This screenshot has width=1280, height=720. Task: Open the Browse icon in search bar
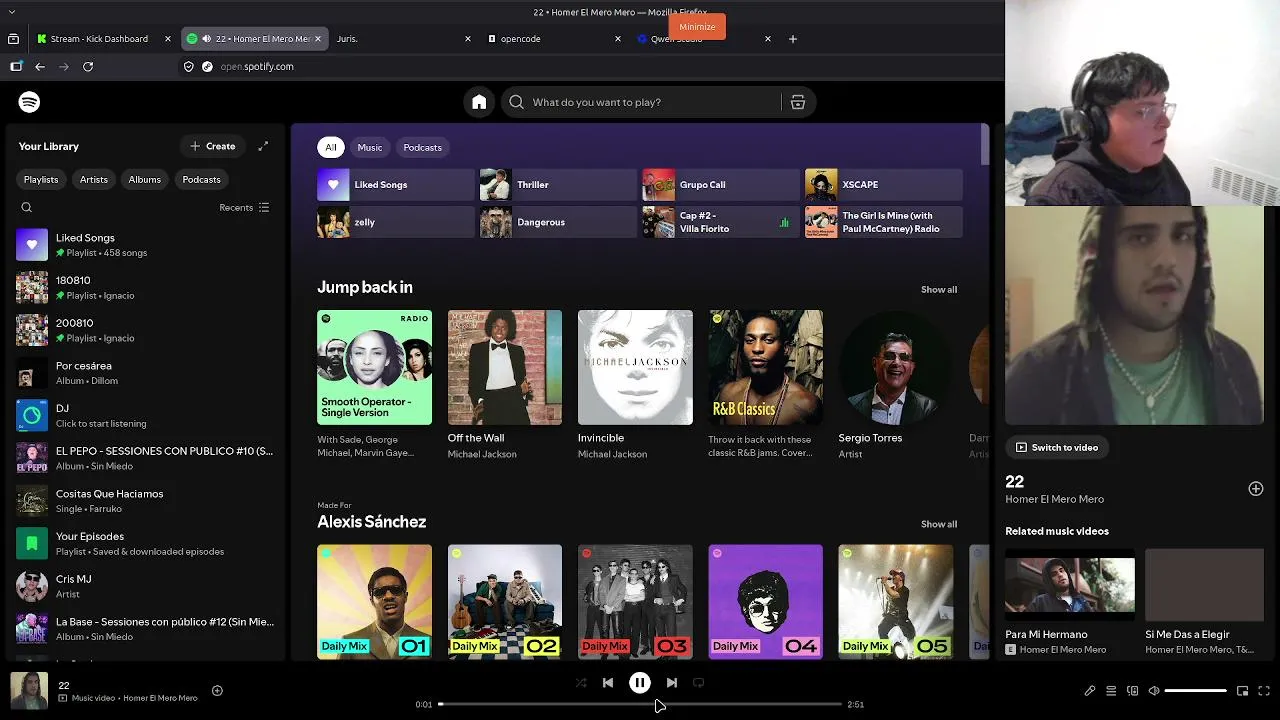click(798, 102)
